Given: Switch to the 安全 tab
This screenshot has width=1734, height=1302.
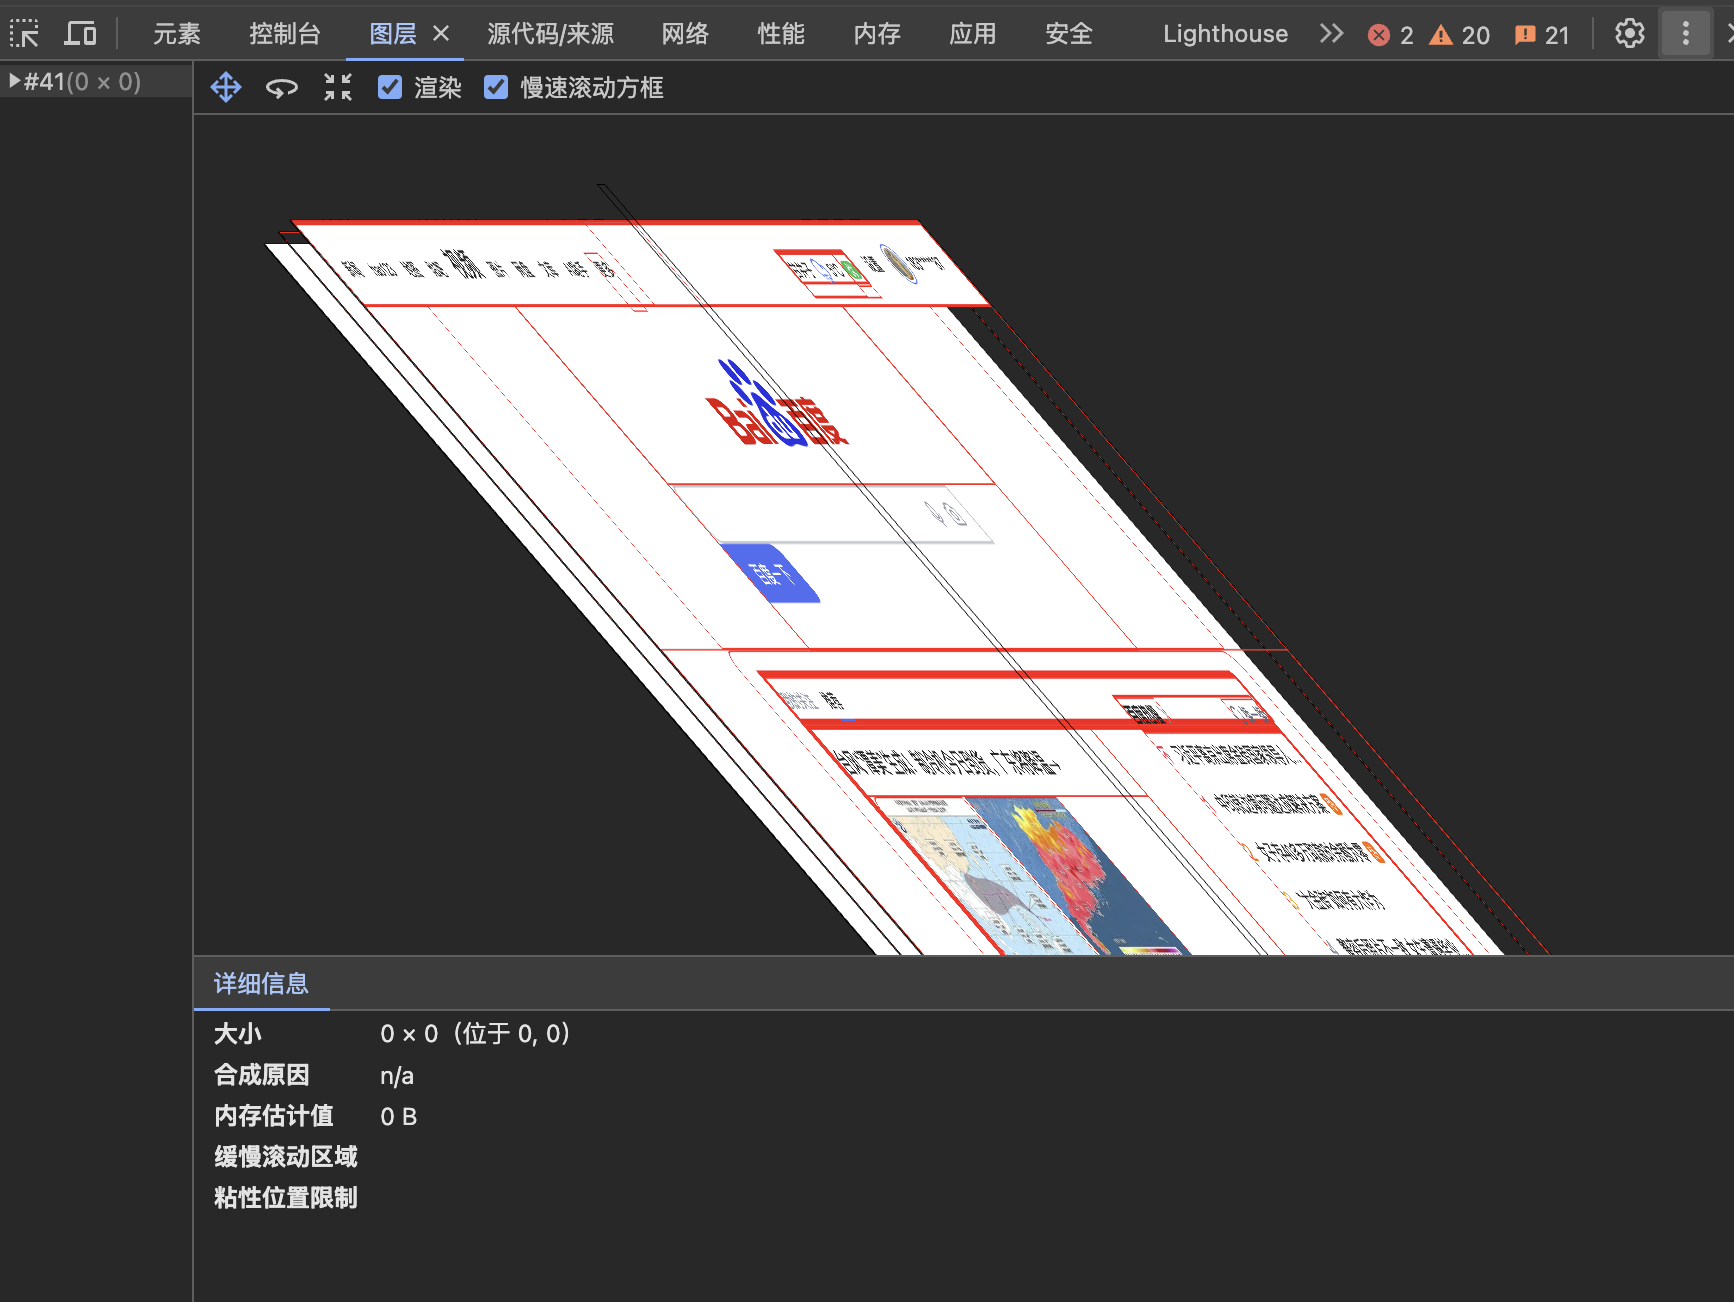Looking at the screenshot, I should [x=1069, y=34].
